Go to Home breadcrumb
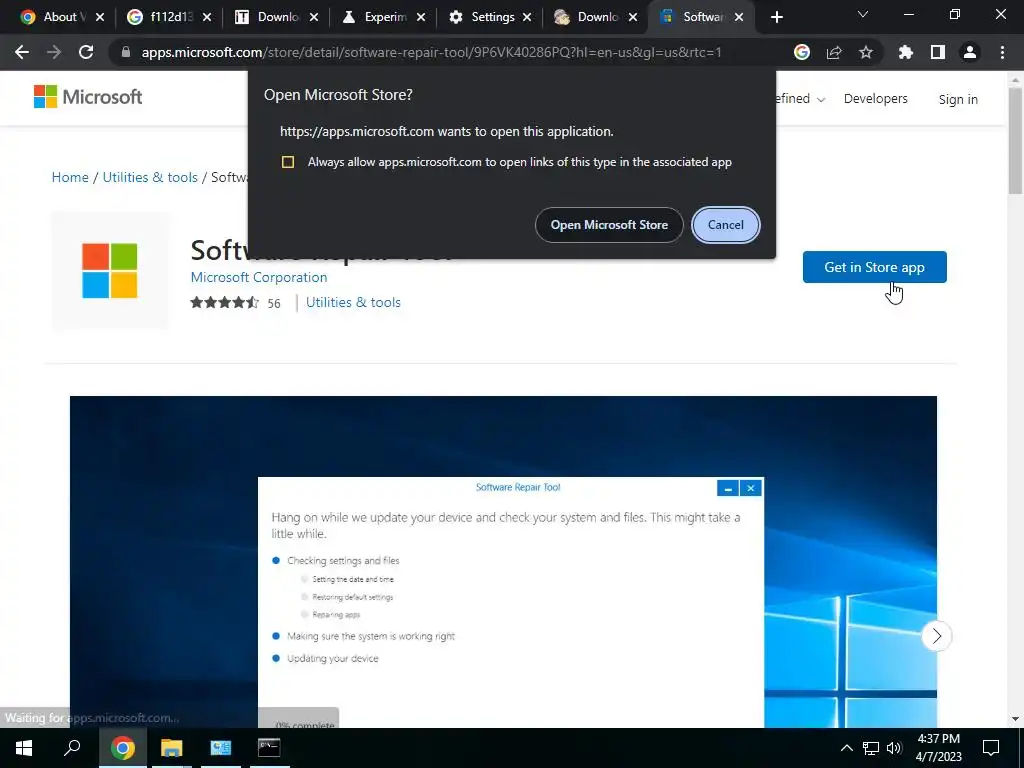 tap(70, 177)
